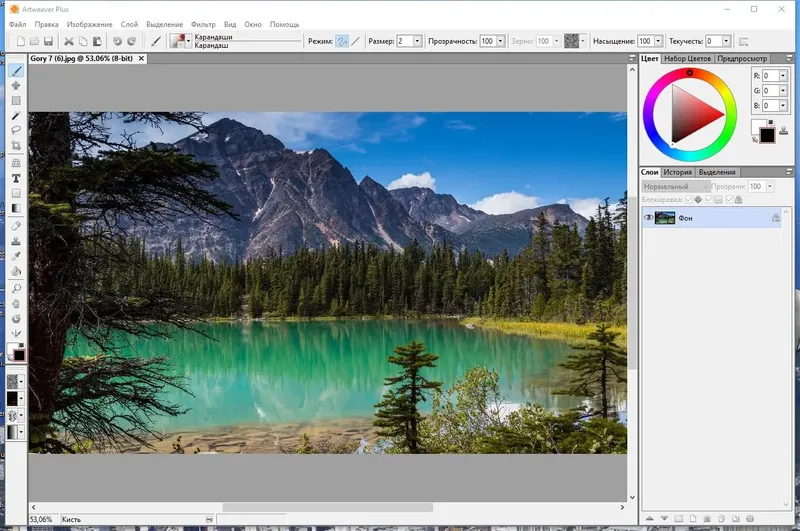The height and width of the screenshot is (531, 800).
Task: Select the Mirror painting tool
Action: [x=16, y=334]
